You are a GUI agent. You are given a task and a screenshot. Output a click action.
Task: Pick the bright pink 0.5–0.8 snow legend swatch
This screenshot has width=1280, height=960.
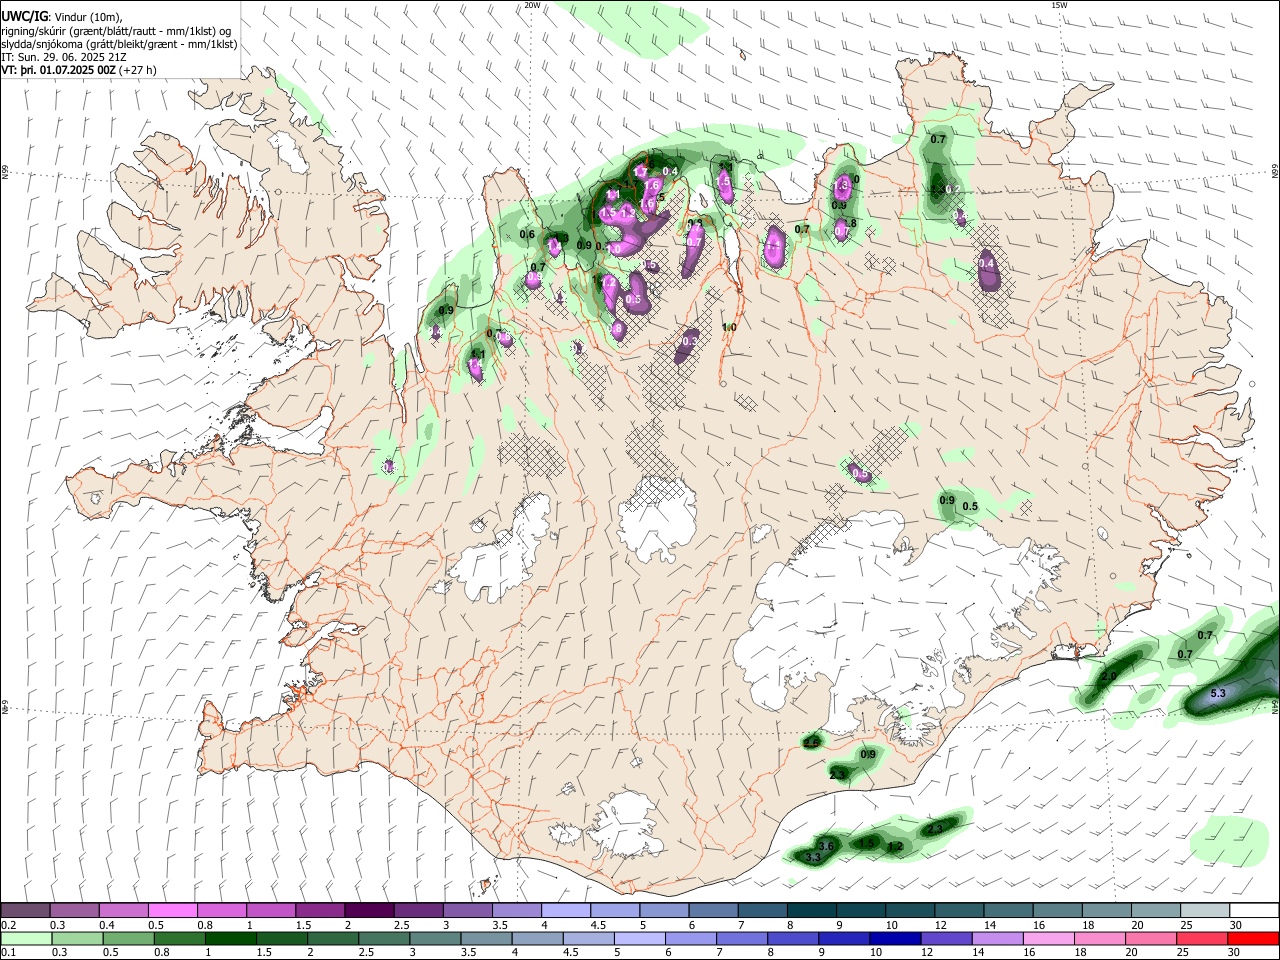(173, 910)
